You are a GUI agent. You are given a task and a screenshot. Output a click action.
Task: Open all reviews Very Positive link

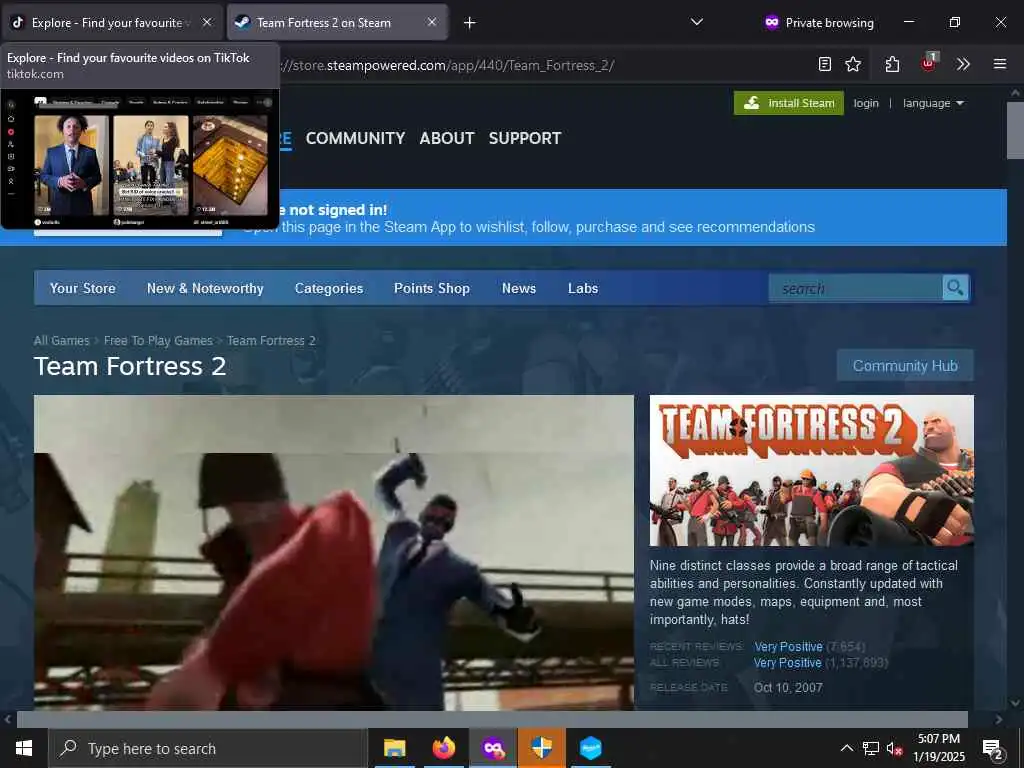pyautogui.click(x=788, y=662)
